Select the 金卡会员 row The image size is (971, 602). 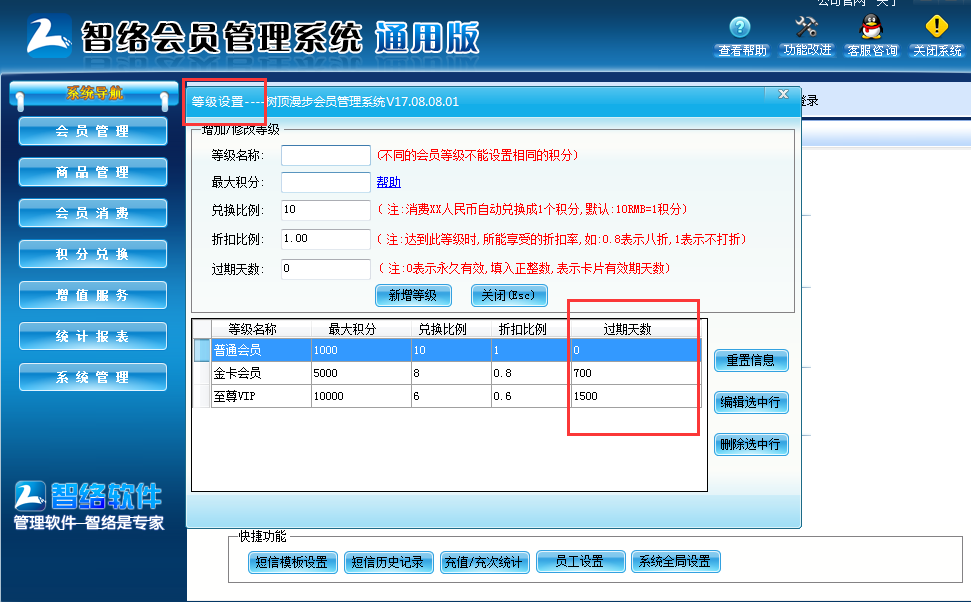coord(447,373)
